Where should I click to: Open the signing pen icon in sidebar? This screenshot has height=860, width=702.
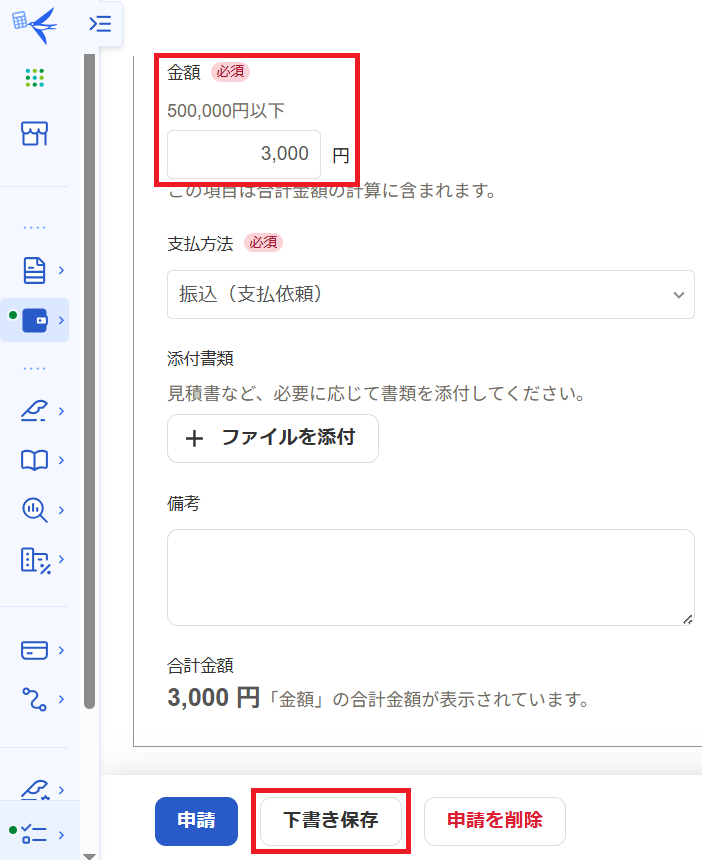coord(34,411)
